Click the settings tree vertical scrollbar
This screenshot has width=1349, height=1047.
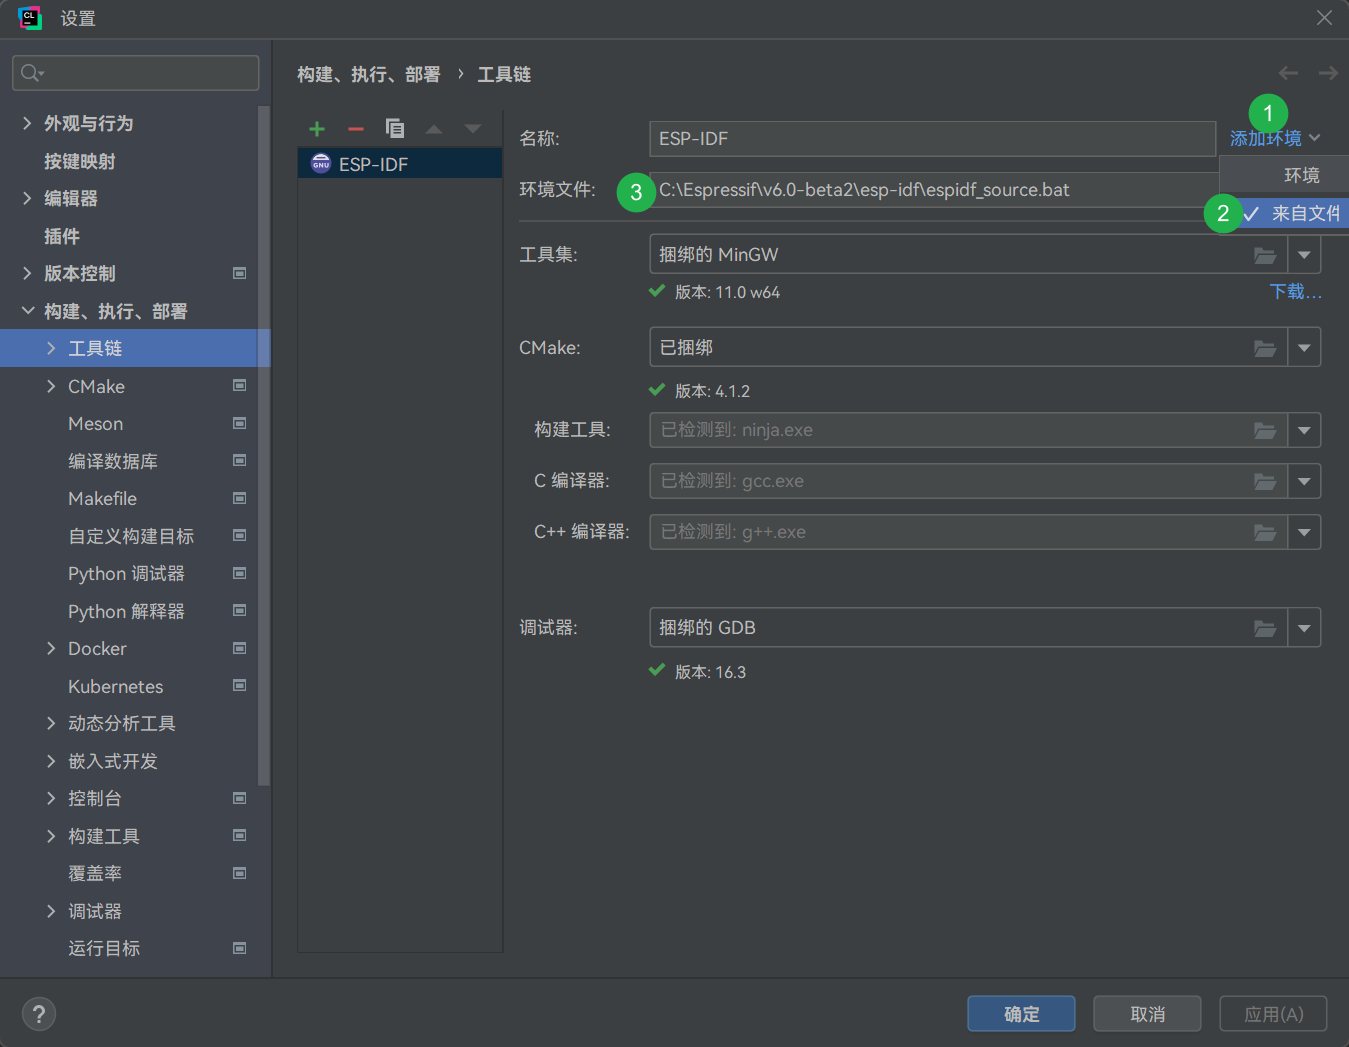(x=264, y=445)
